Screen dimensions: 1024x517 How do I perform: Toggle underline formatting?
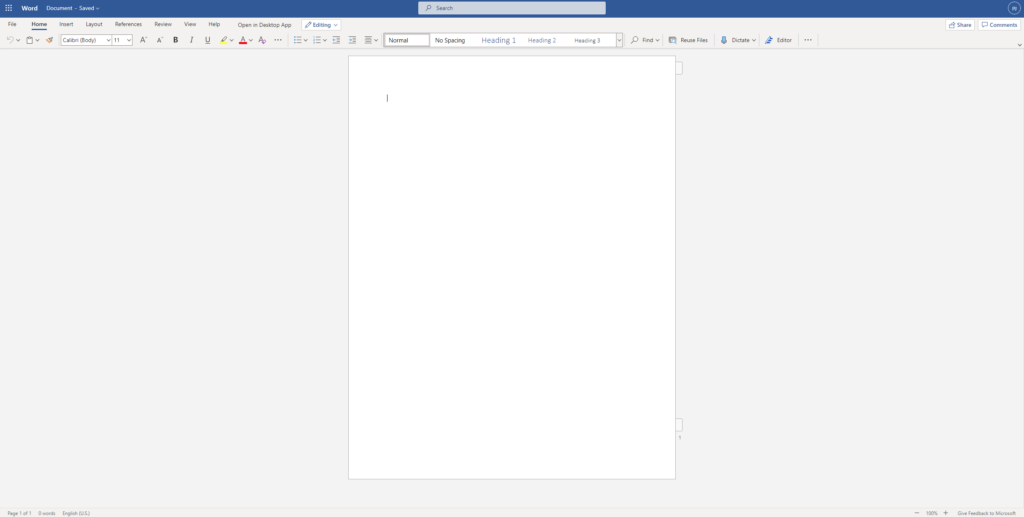(x=208, y=40)
